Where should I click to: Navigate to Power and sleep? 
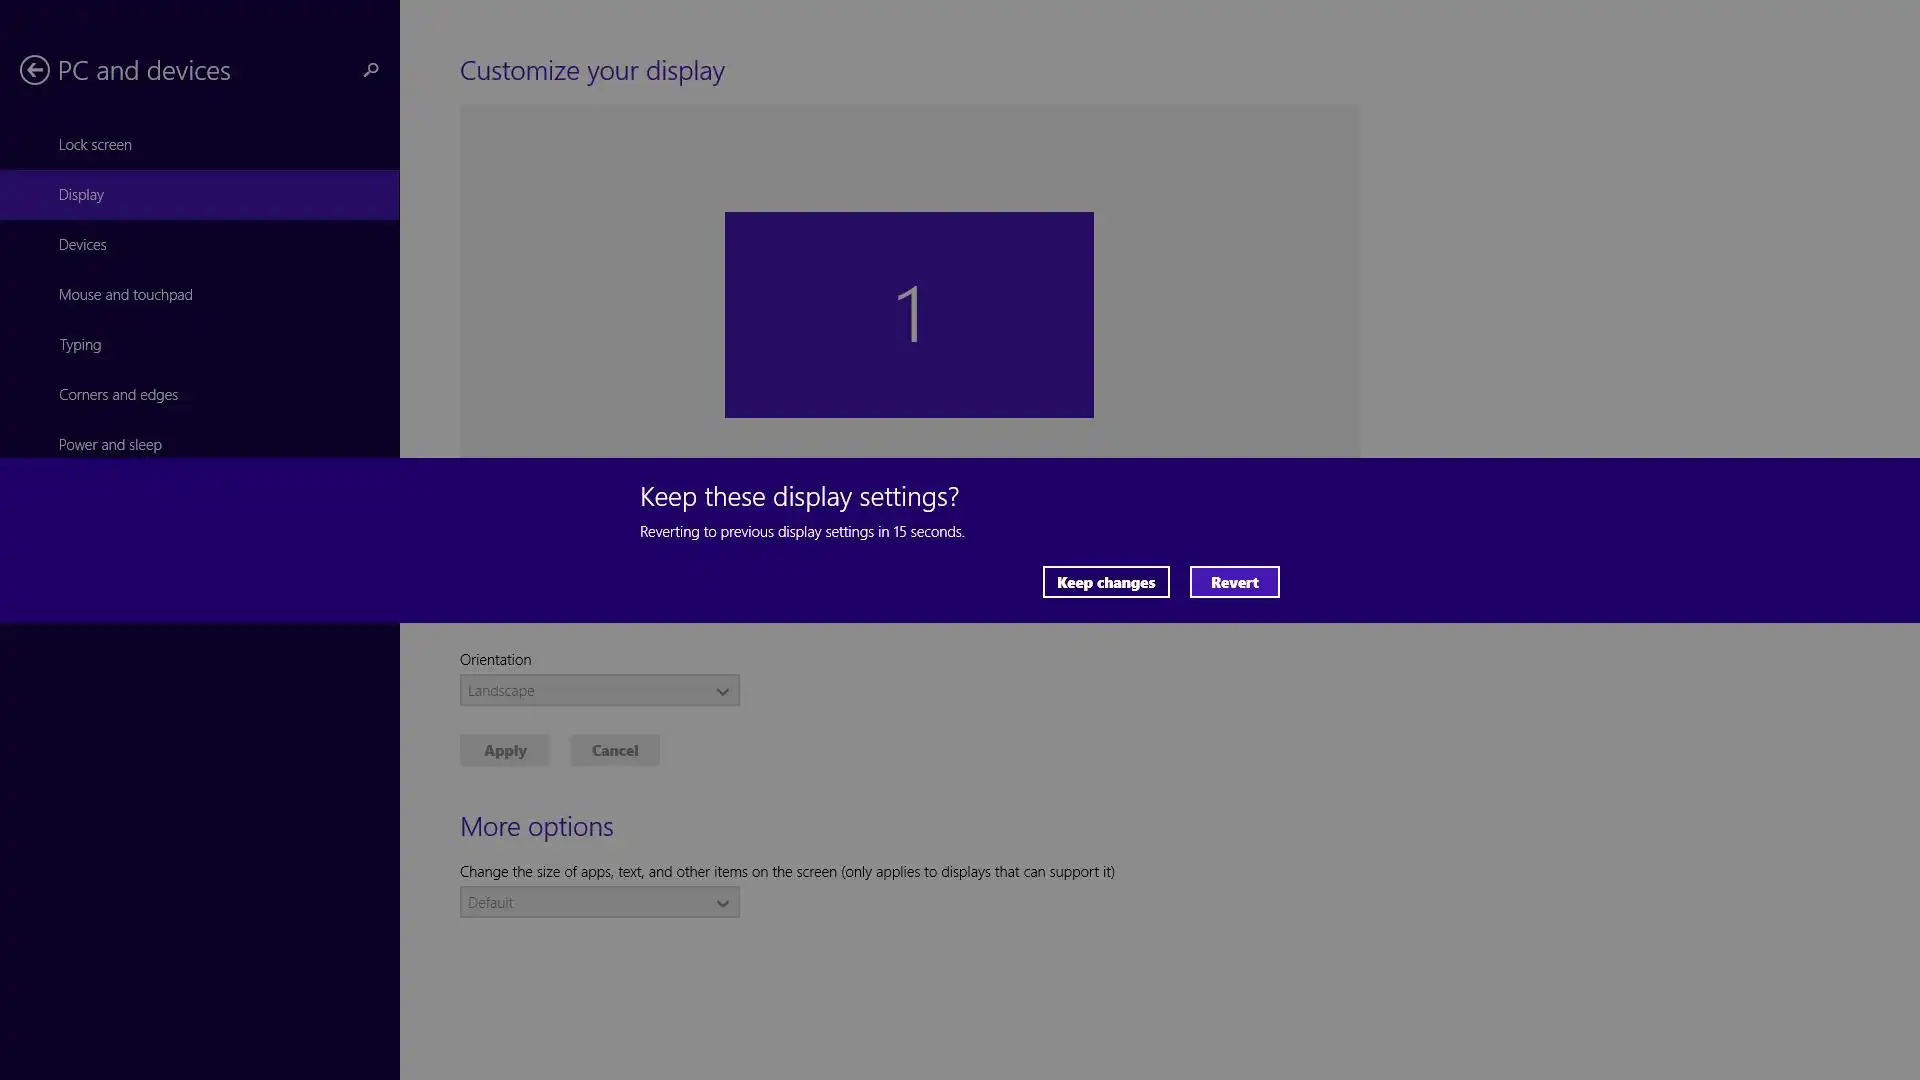click(110, 444)
